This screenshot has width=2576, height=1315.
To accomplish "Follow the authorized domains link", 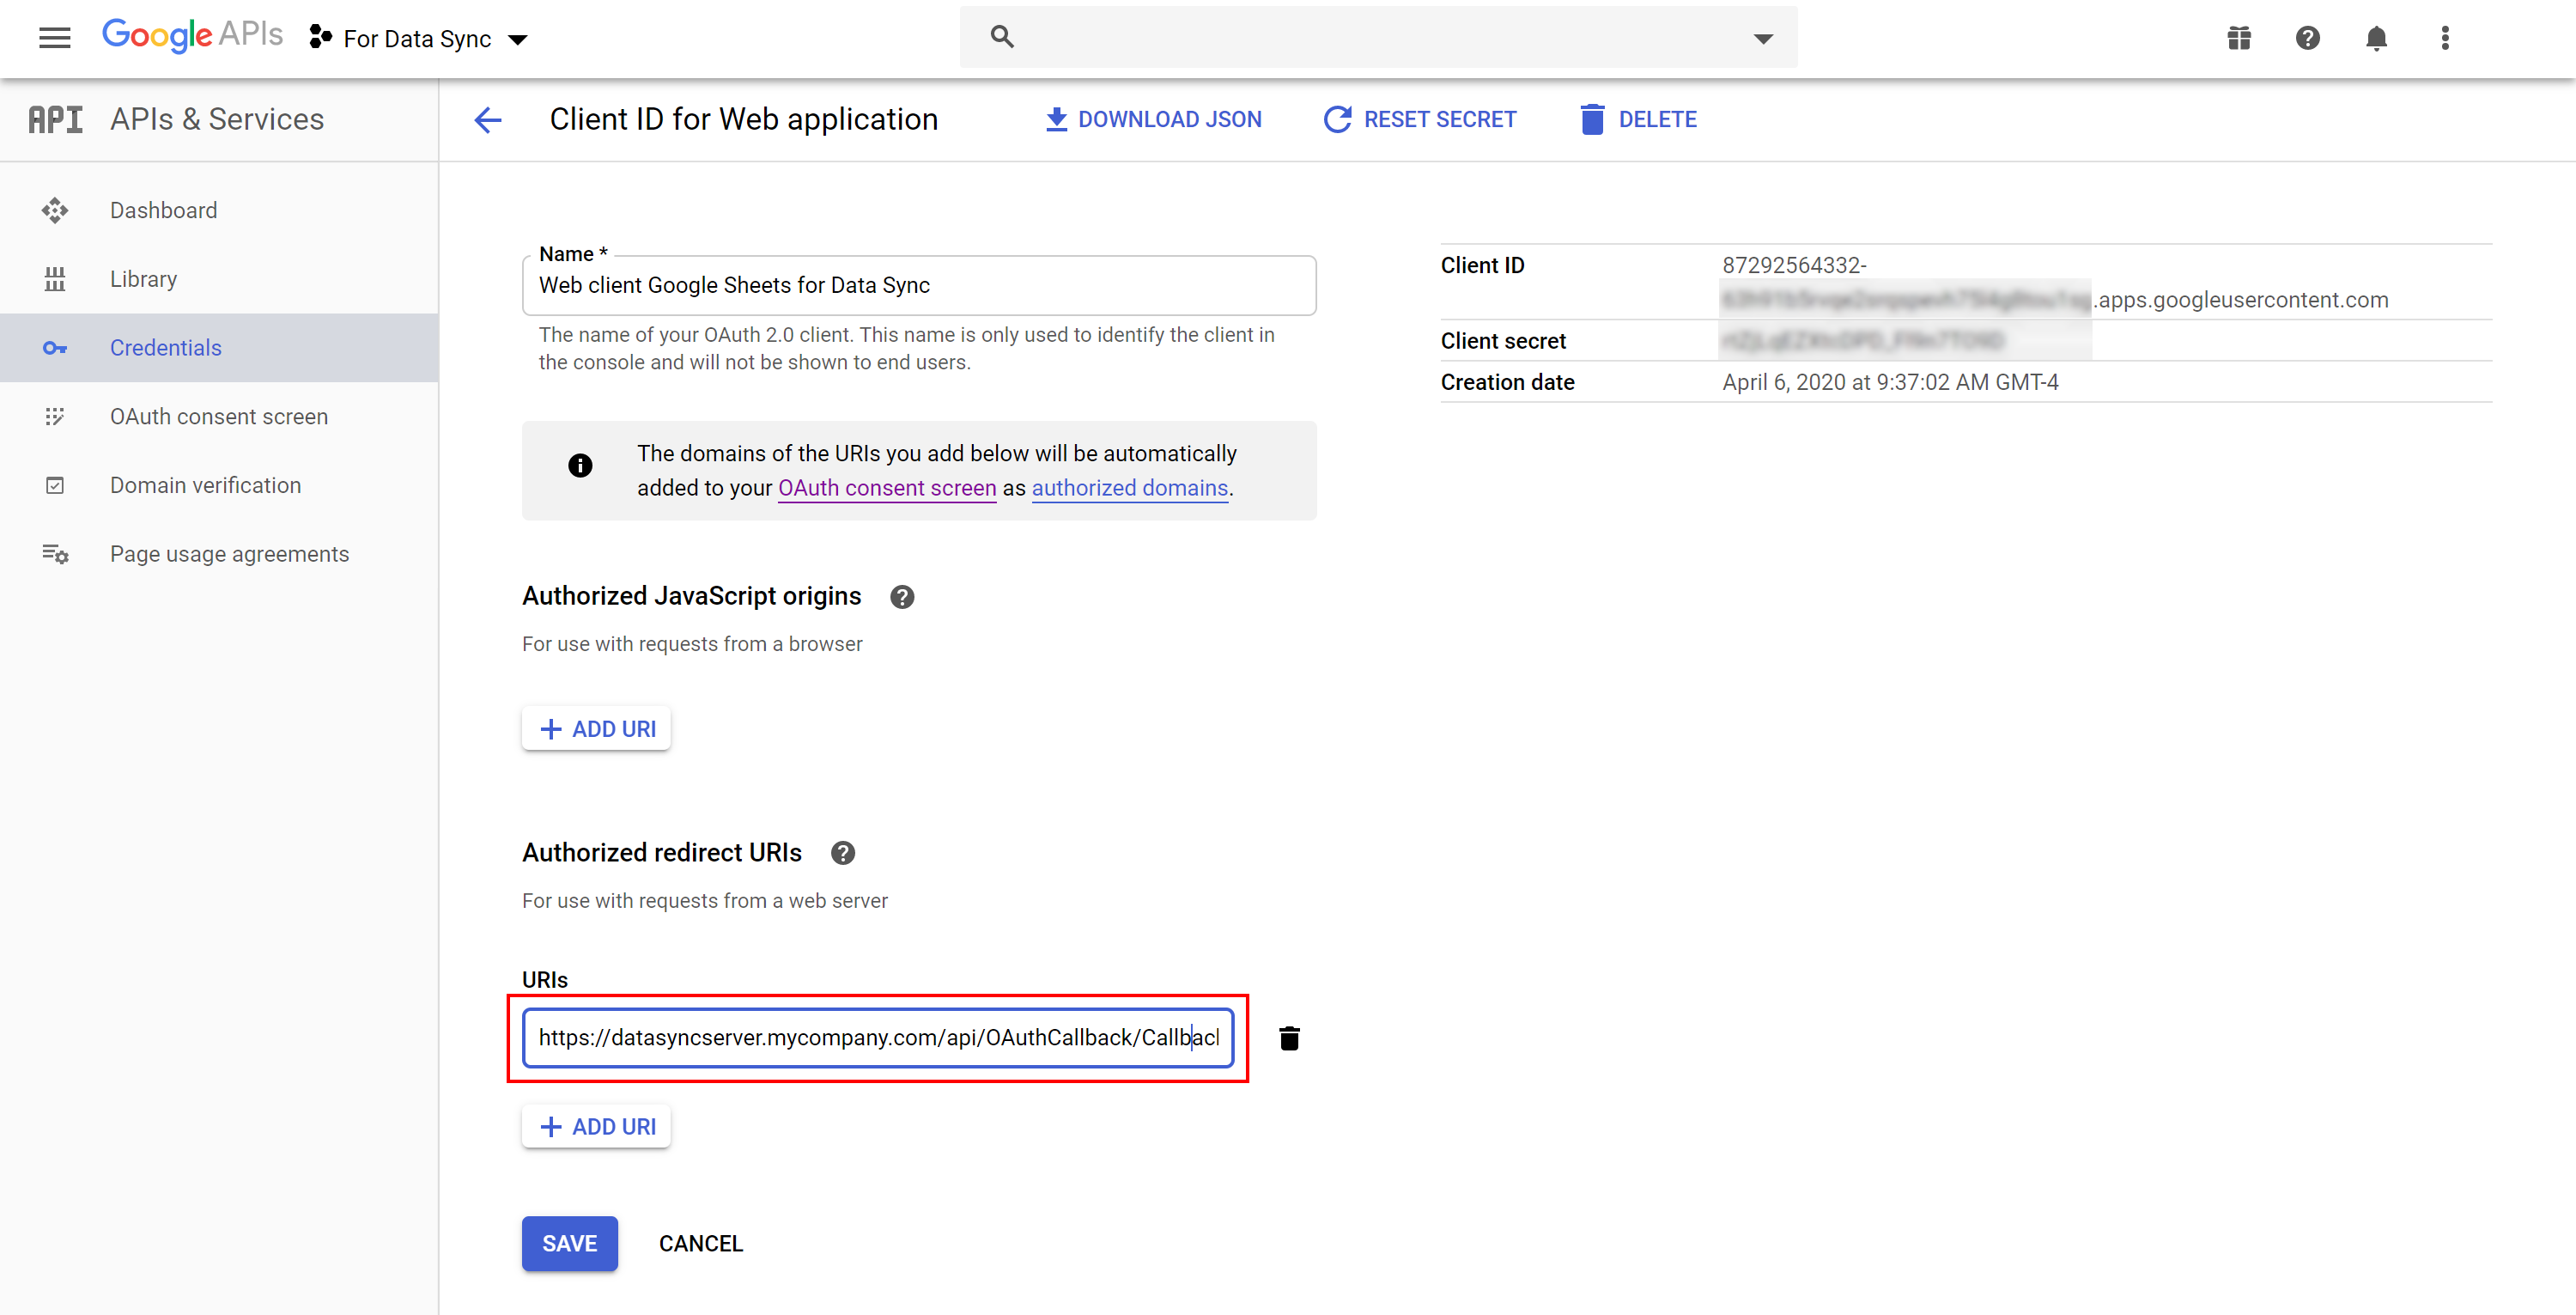I will [1130, 488].
